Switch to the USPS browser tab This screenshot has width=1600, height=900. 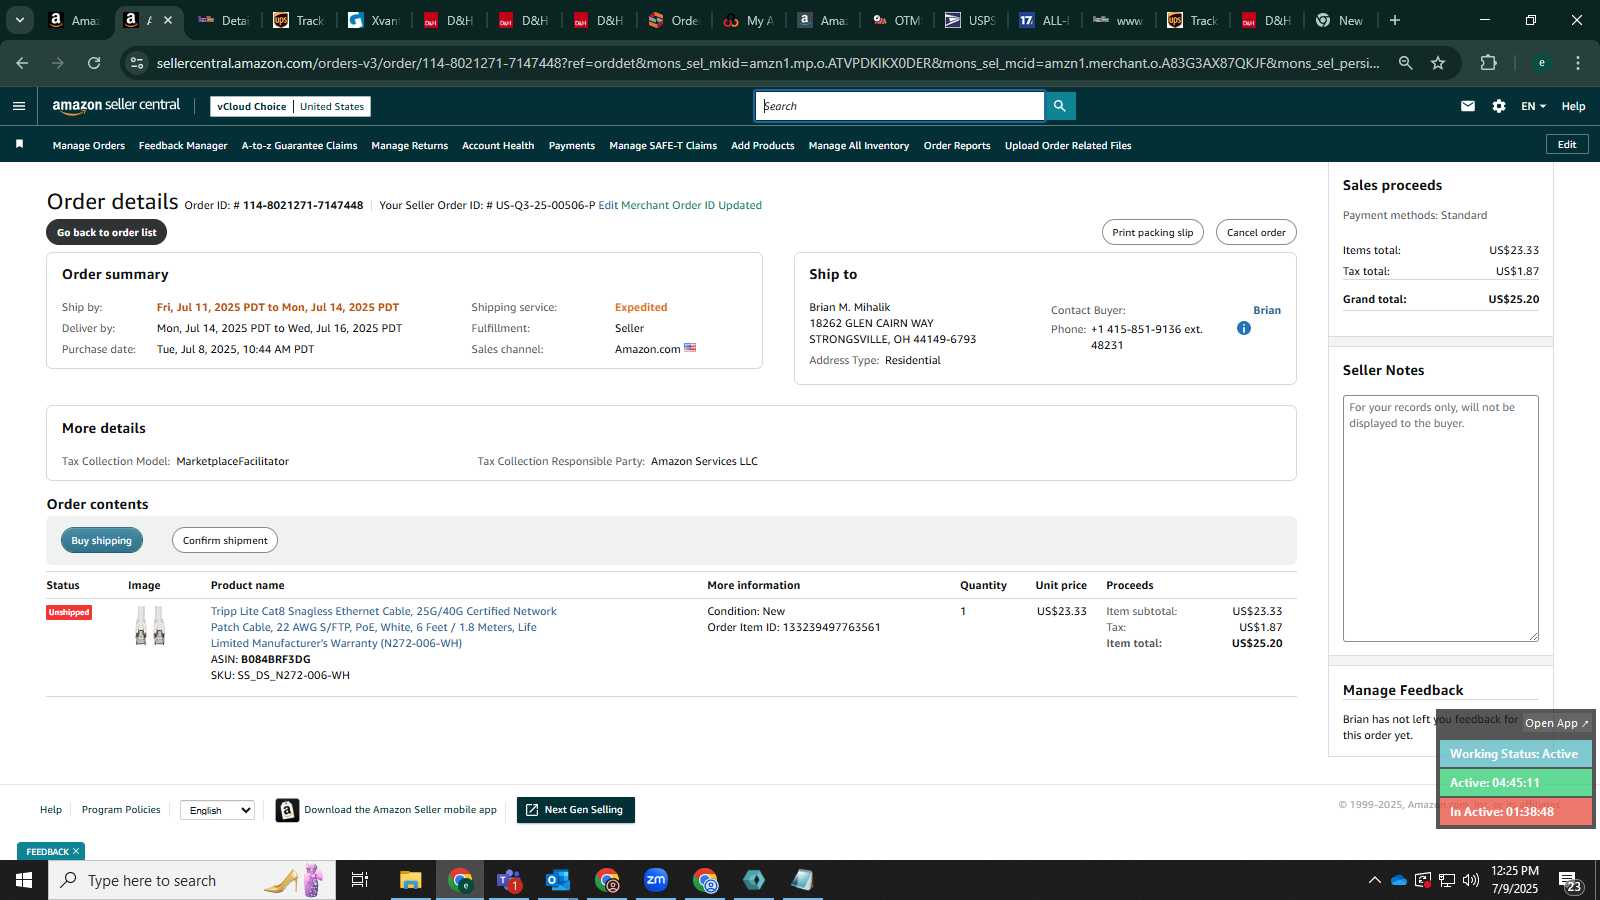[x=970, y=20]
